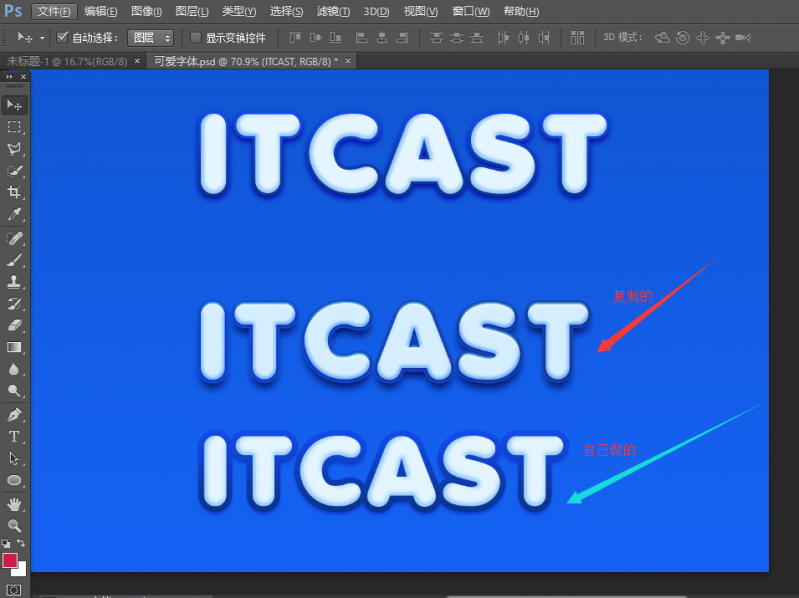Screen dimensions: 799x598
Task: Select the Rectangular Marquee tool
Action: (x=14, y=127)
